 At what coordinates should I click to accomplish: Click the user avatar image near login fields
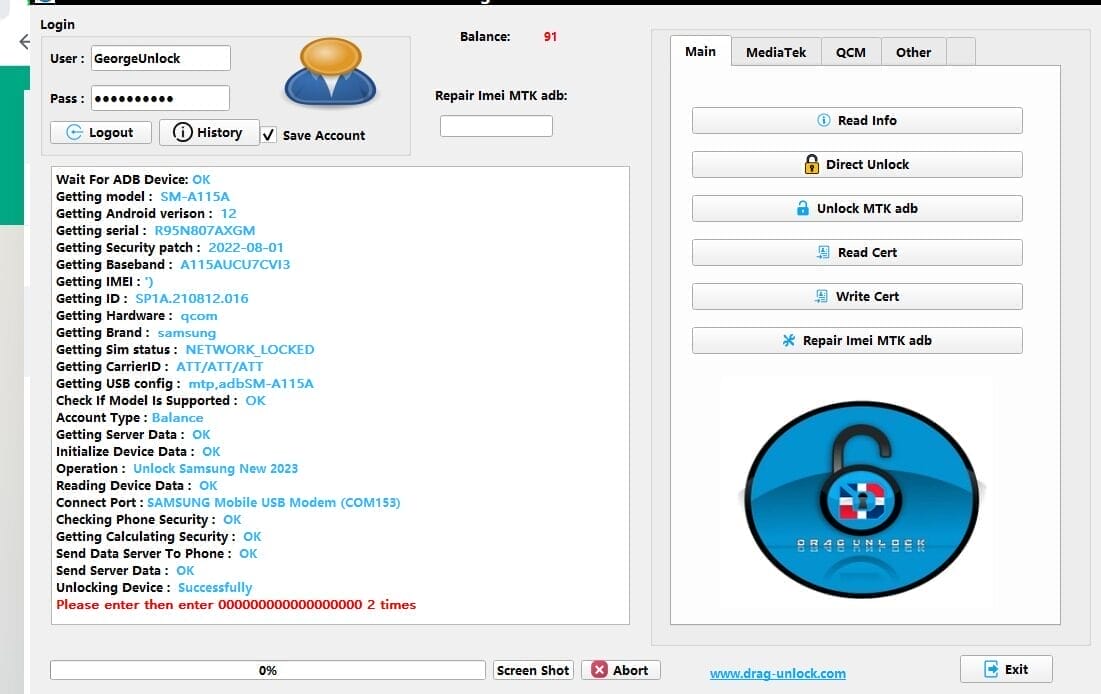[x=332, y=72]
